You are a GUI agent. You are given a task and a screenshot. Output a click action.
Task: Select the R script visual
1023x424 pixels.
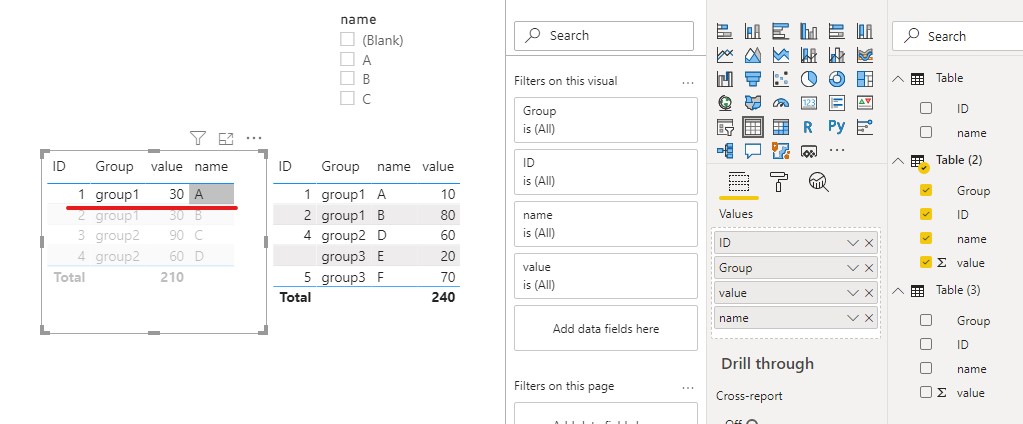pyautogui.click(x=809, y=127)
